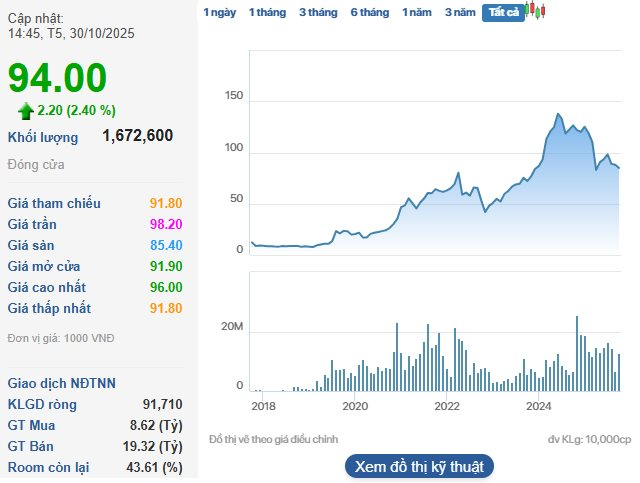Select the "Tất cả" range tab
The height and width of the screenshot is (483, 640).
(503, 12)
